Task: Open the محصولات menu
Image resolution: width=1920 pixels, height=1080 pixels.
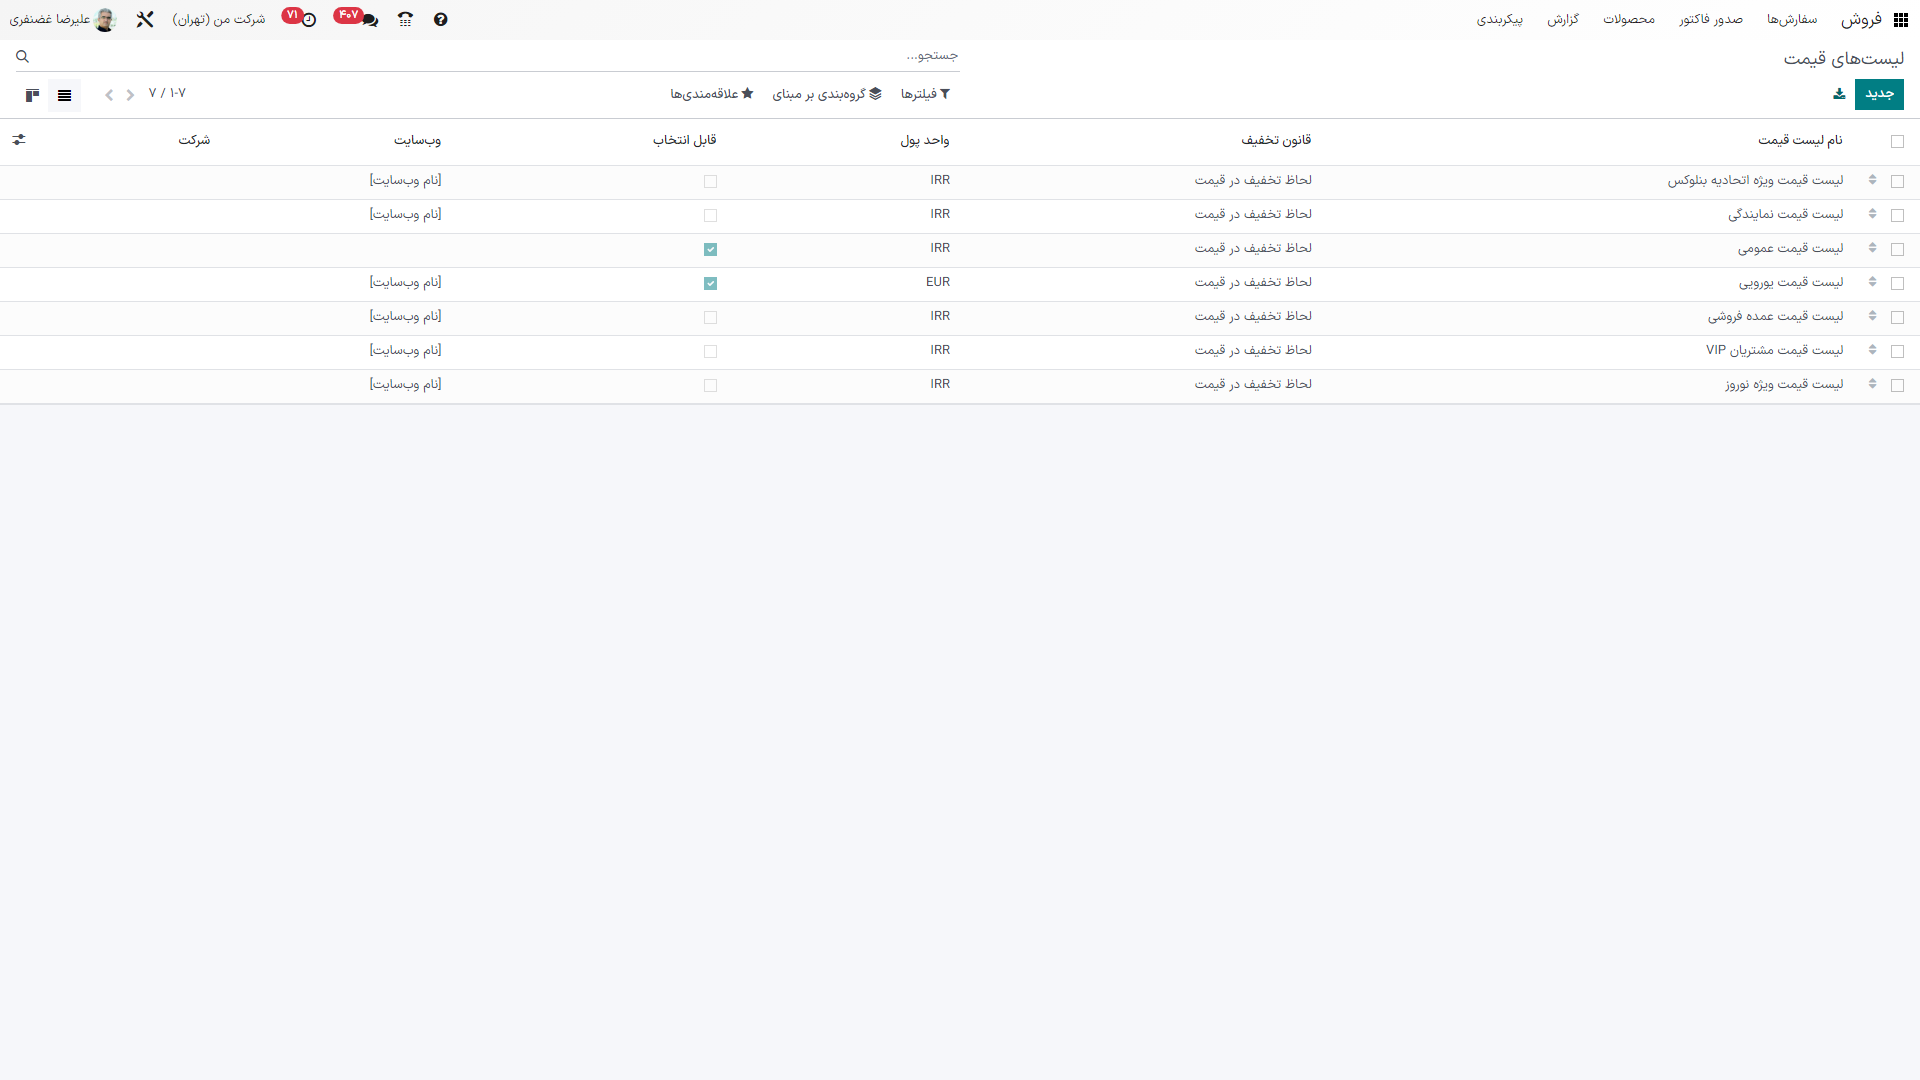Action: pyautogui.click(x=1628, y=19)
